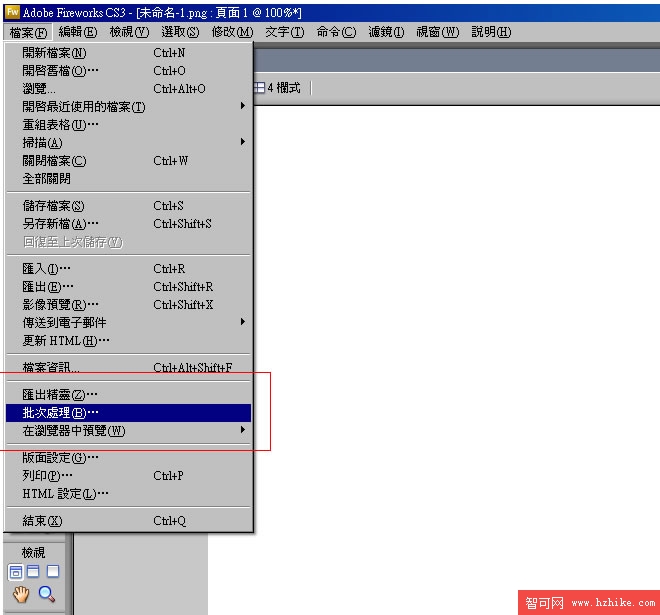660x615 pixels.
Task: Choose 批次處理 from the file menu
Action: pyautogui.click(x=61, y=413)
